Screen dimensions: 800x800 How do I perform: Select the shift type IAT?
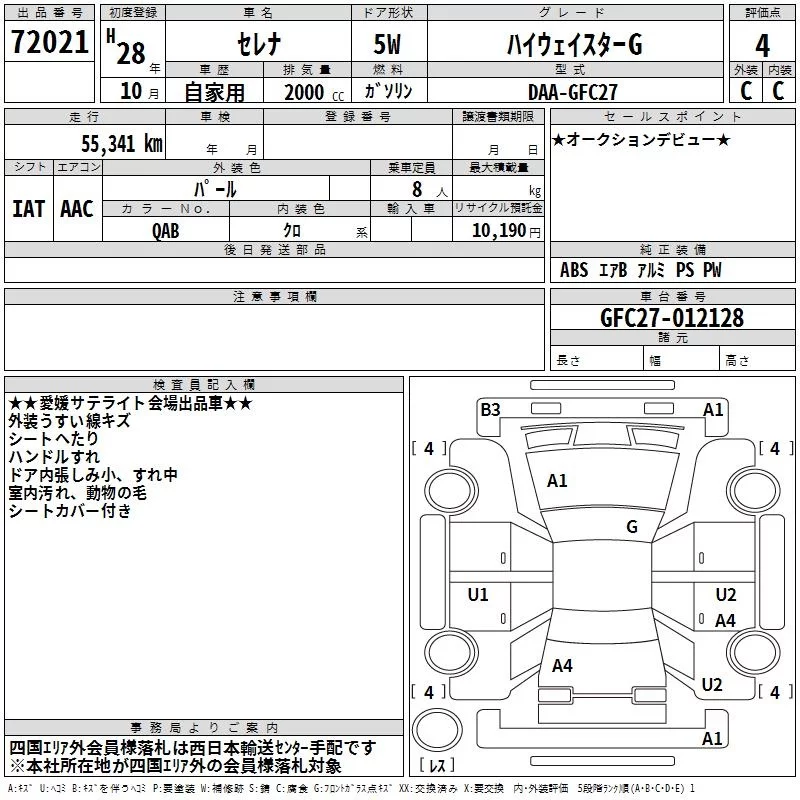tap(29, 209)
